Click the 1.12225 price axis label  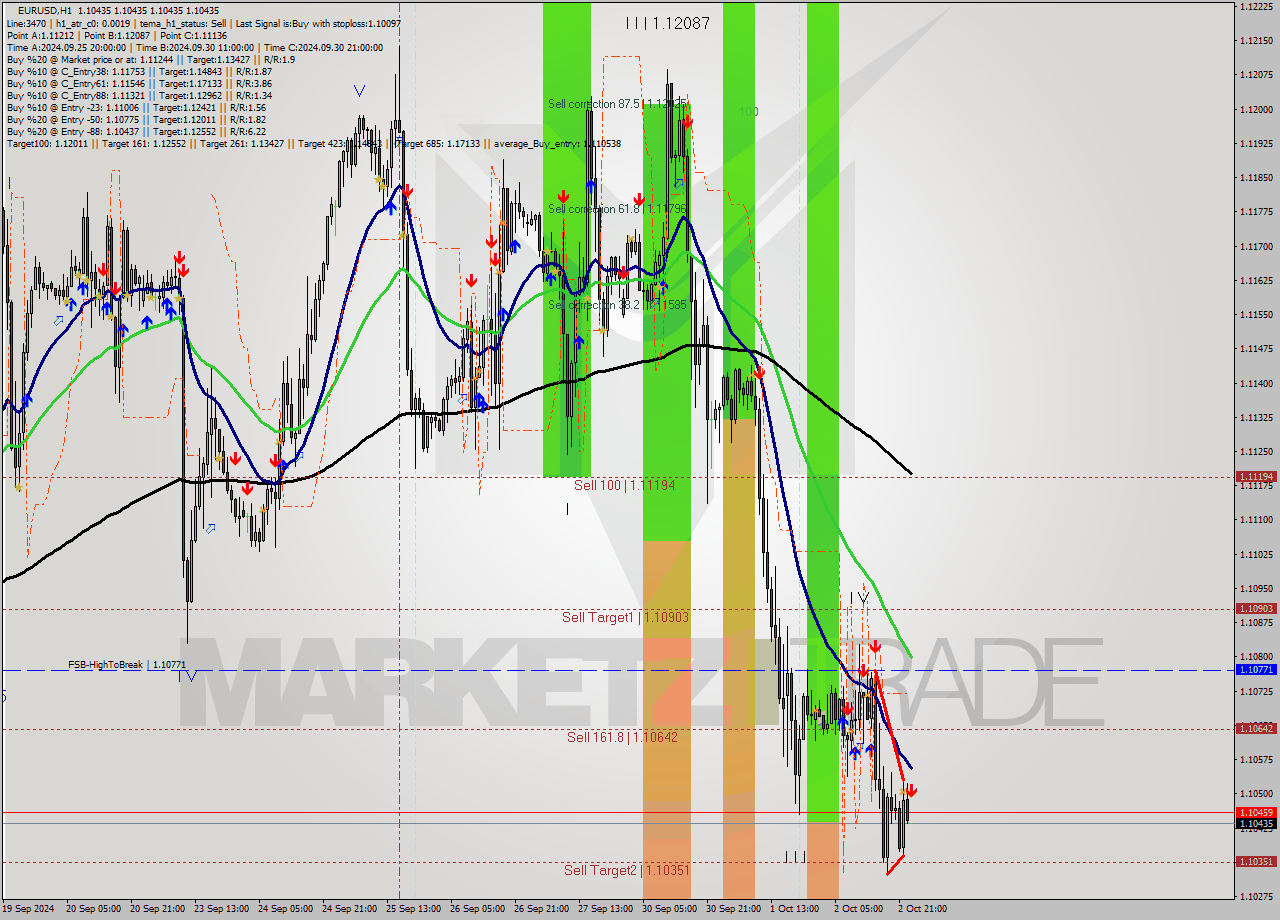click(x=1256, y=7)
